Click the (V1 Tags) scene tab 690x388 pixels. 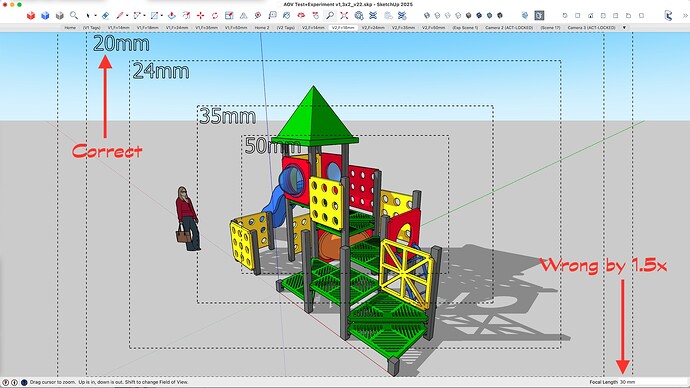92,27
